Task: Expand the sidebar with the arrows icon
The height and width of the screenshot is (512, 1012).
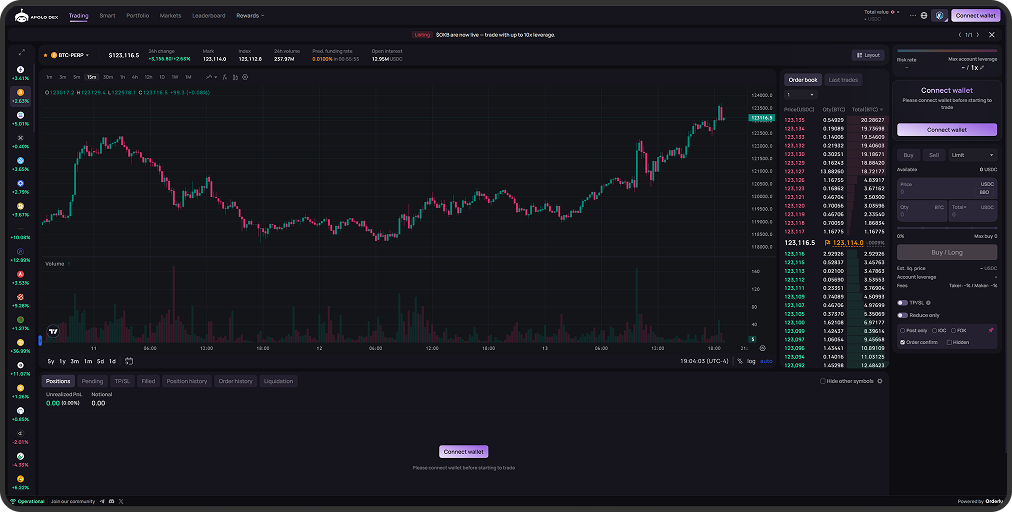Action: 21,52
